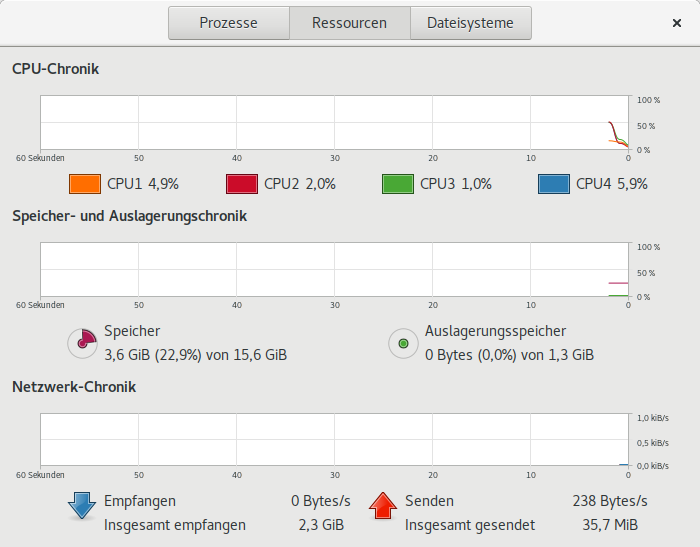Screen dimensions: 700x547
Task: Click the Netzwerk-Chronik section heading
Action: [74, 386]
